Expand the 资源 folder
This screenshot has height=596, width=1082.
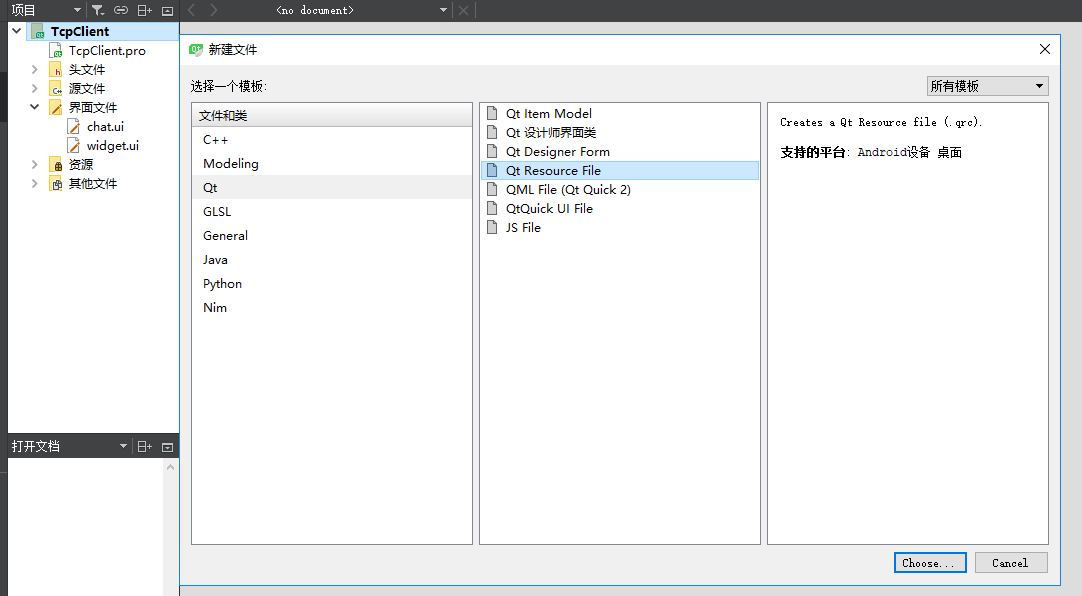pyautogui.click(x=34, y=164)
